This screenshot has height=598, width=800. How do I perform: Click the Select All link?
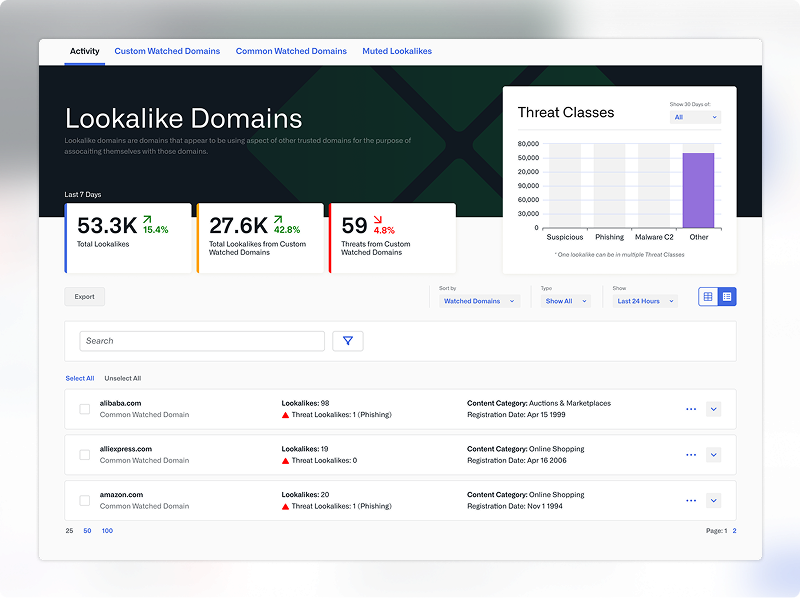tap(80, 379)
